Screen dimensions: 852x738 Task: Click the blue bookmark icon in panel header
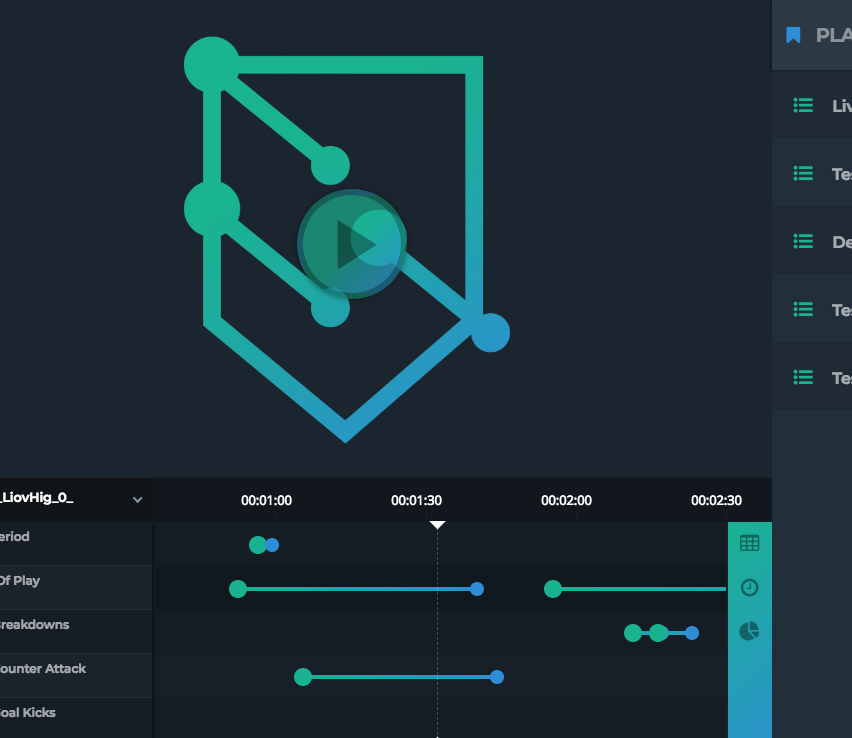(793, 35)
